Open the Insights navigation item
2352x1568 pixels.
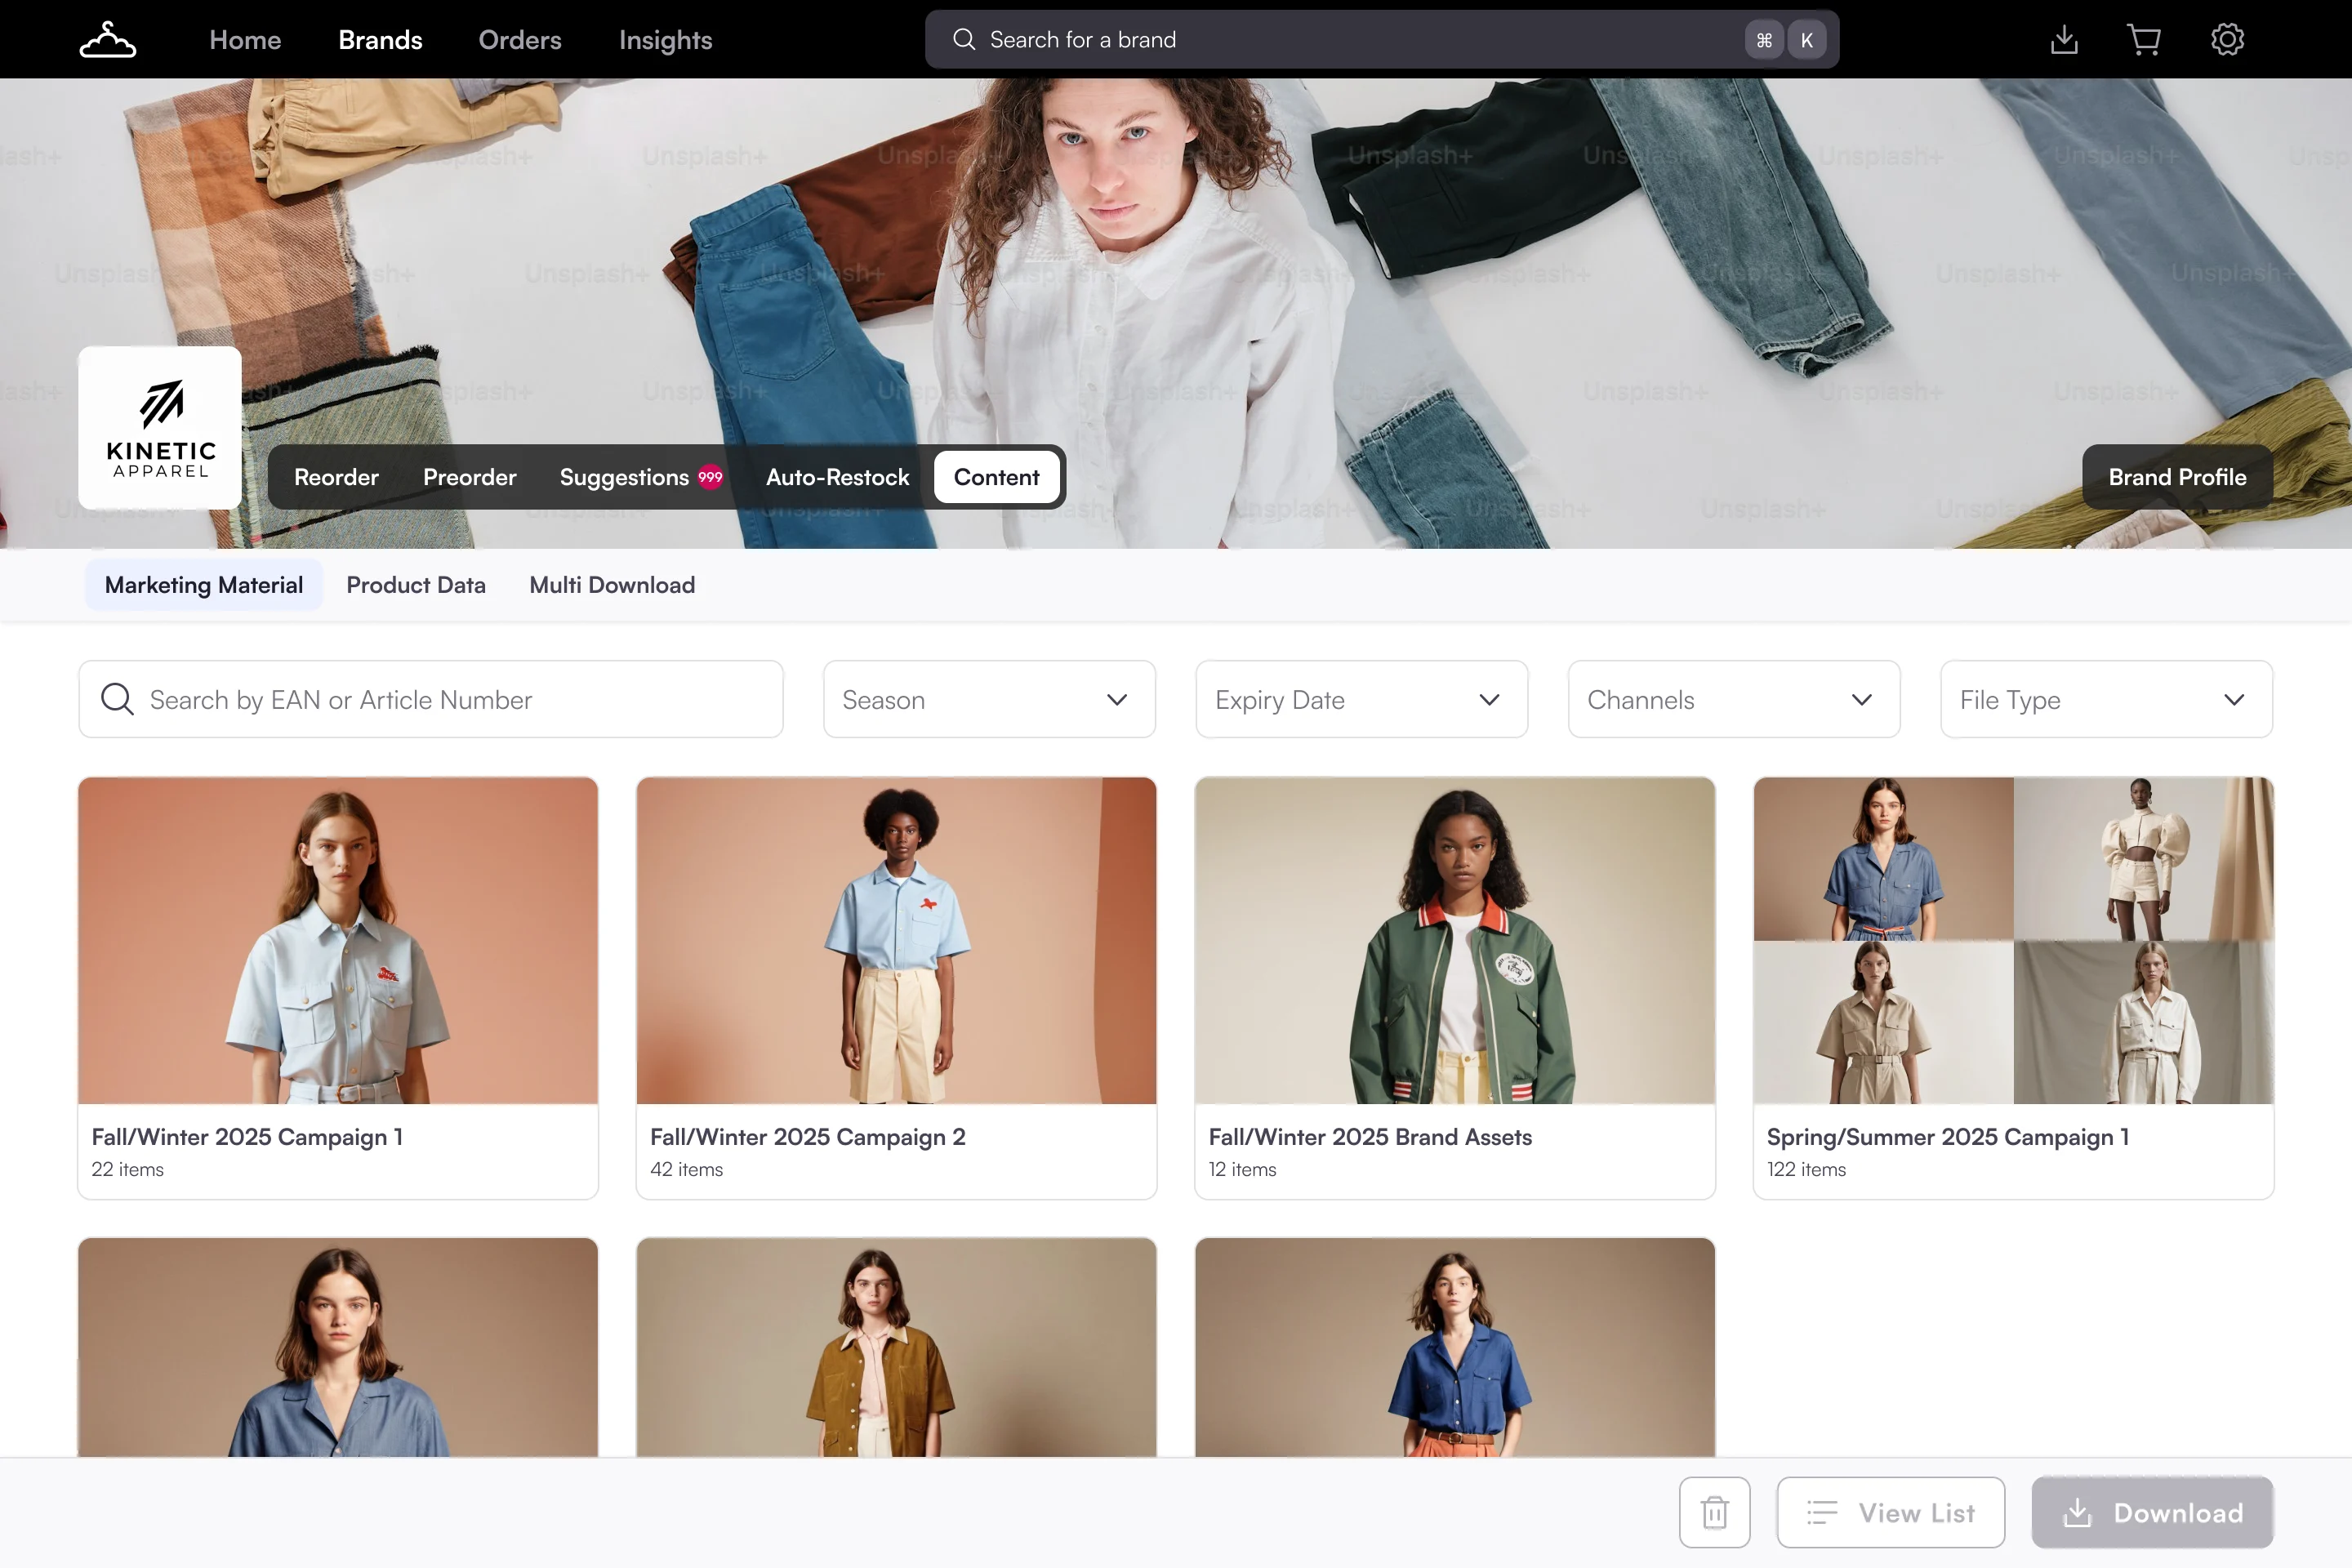point(665,40)
